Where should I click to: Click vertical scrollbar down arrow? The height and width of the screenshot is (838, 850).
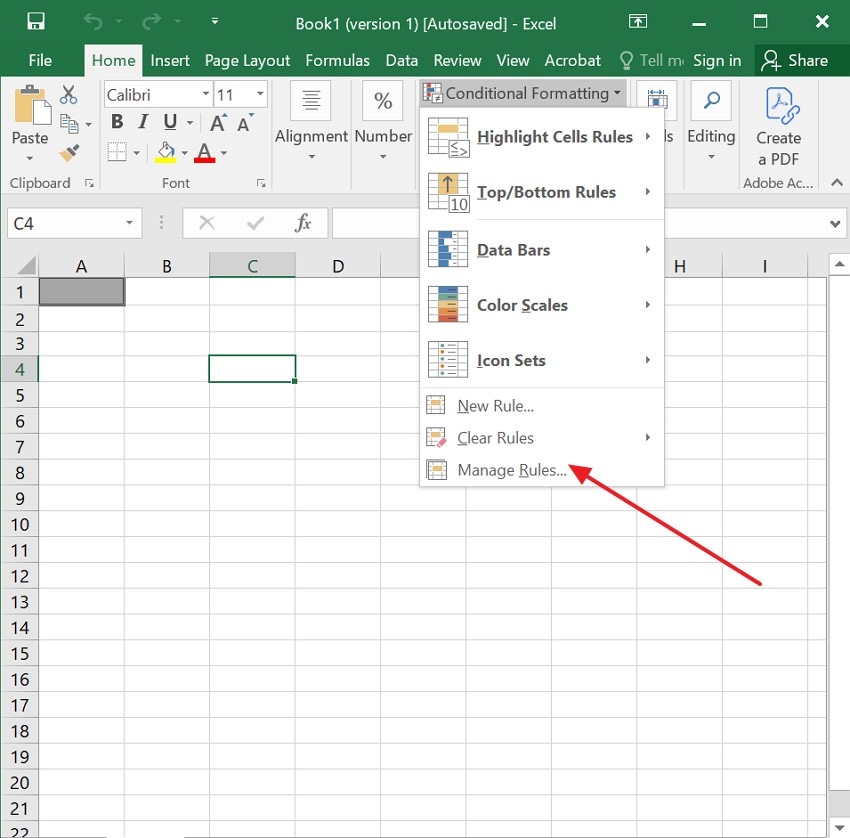click(x=839, y=828)
